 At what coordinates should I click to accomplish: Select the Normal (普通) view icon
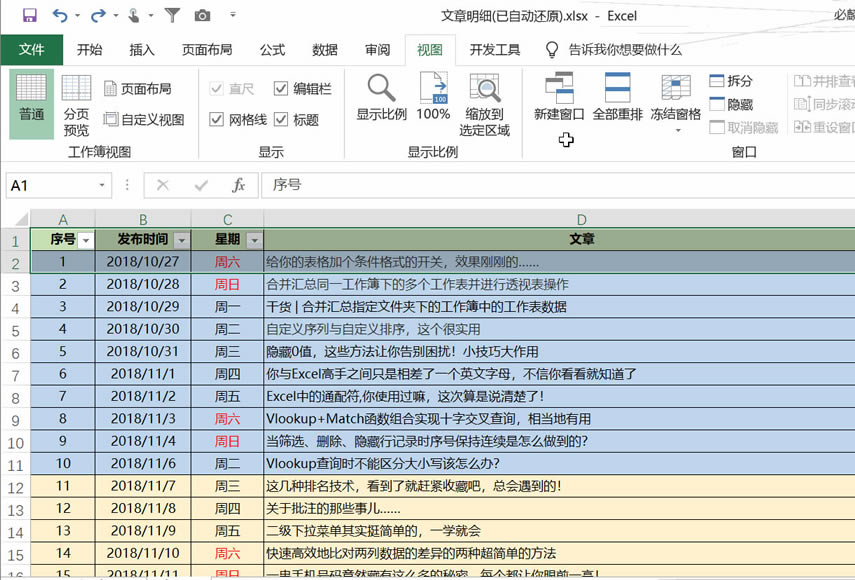31,97
